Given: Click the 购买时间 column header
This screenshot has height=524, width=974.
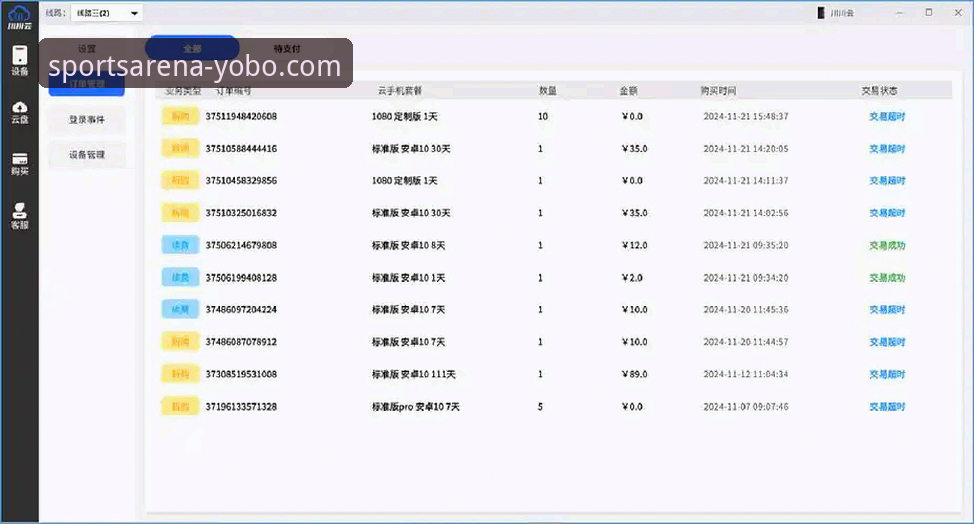Looking at the screenshot, I should coord(718,91).
